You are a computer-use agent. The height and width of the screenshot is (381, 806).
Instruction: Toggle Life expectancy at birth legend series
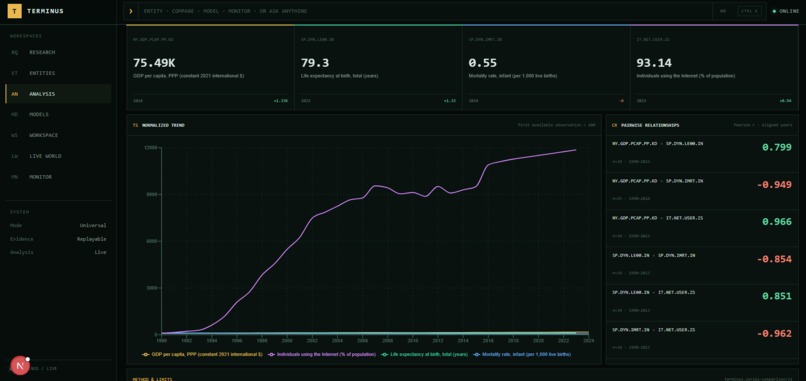point(425,354)
